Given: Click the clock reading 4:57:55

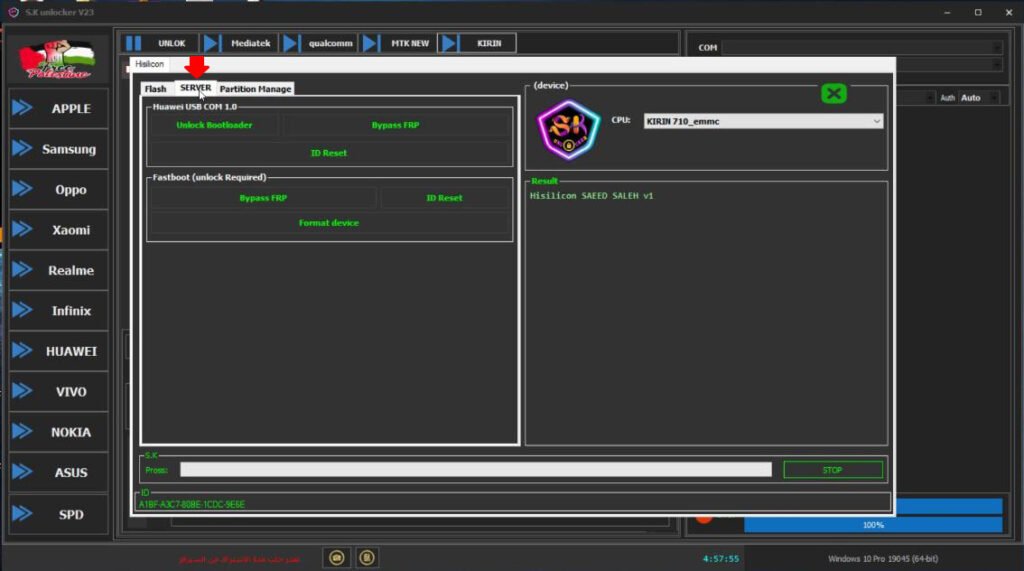Looking at the screenshot, I should click(x=721, y=559).
